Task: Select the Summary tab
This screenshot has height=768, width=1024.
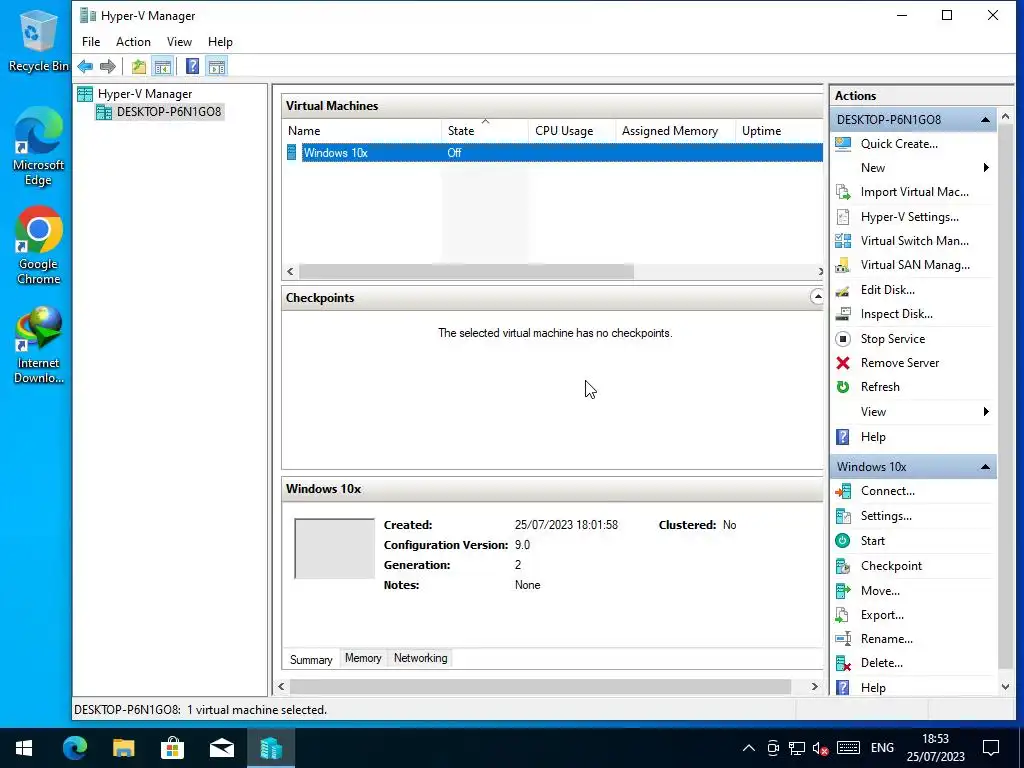Action: 311,660
